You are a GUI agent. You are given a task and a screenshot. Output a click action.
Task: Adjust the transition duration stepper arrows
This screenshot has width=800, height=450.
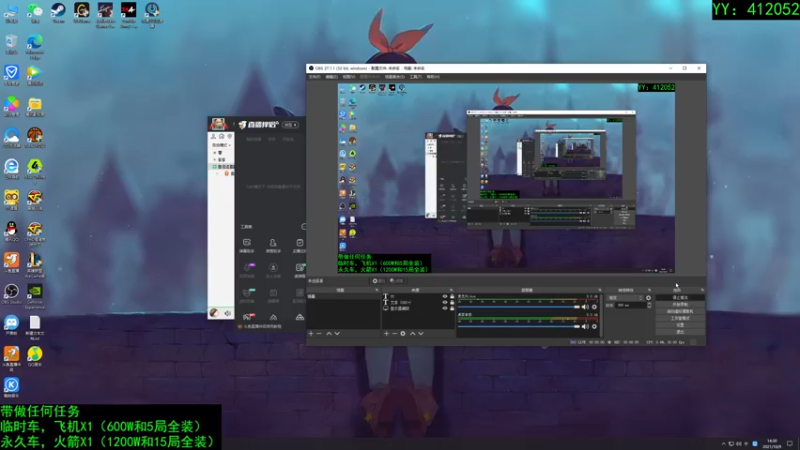point(649,305)
